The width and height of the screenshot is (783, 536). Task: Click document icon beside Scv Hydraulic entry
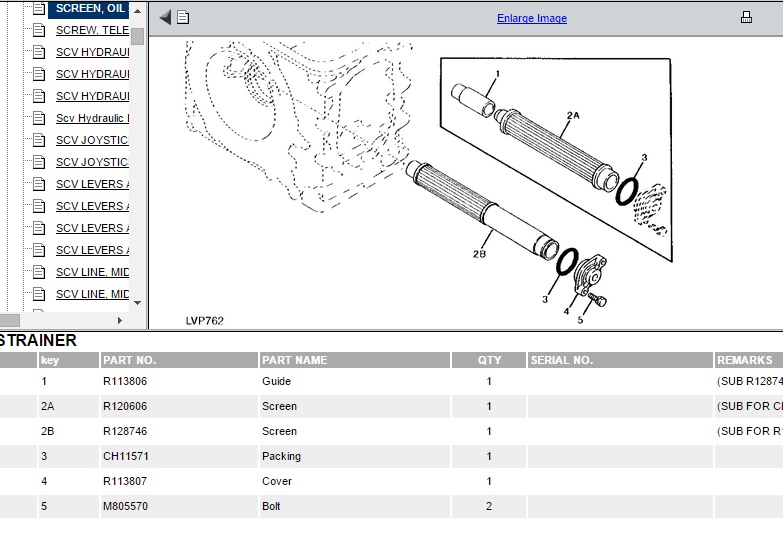click(x=39, y=118)
